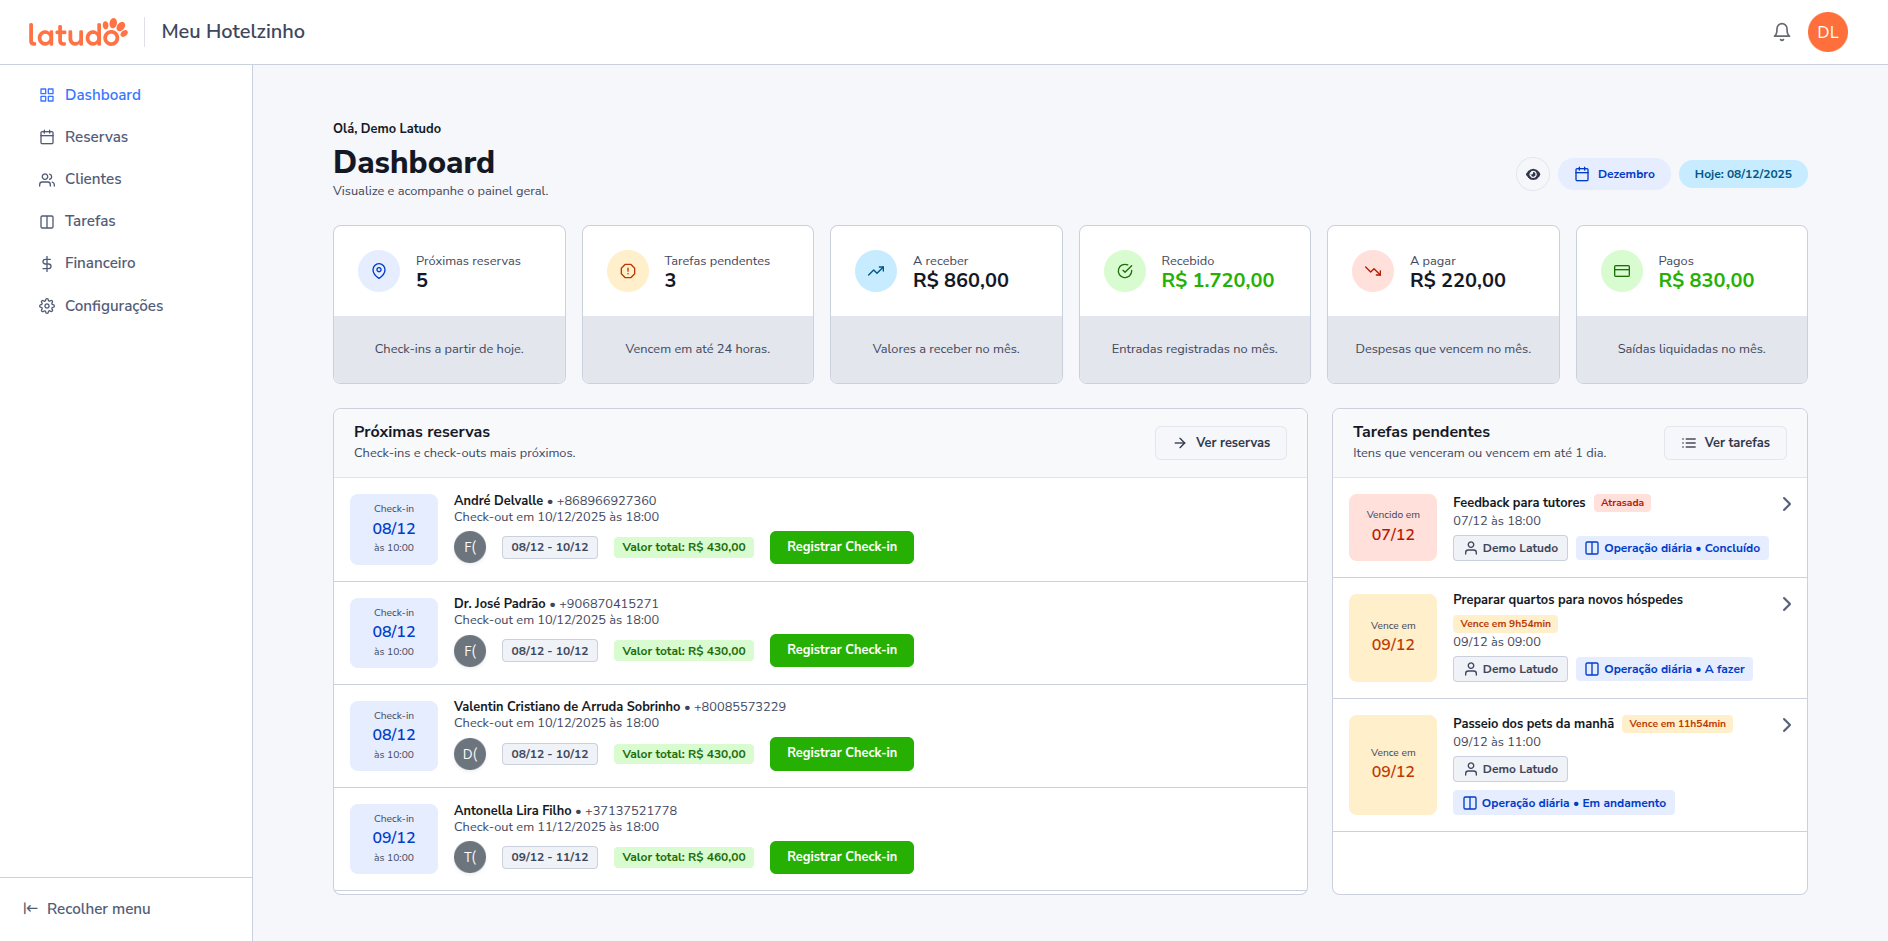Collapse sidebar with Recolher menu
Screen dimensions: 1888x941
[x=87, y=909]
